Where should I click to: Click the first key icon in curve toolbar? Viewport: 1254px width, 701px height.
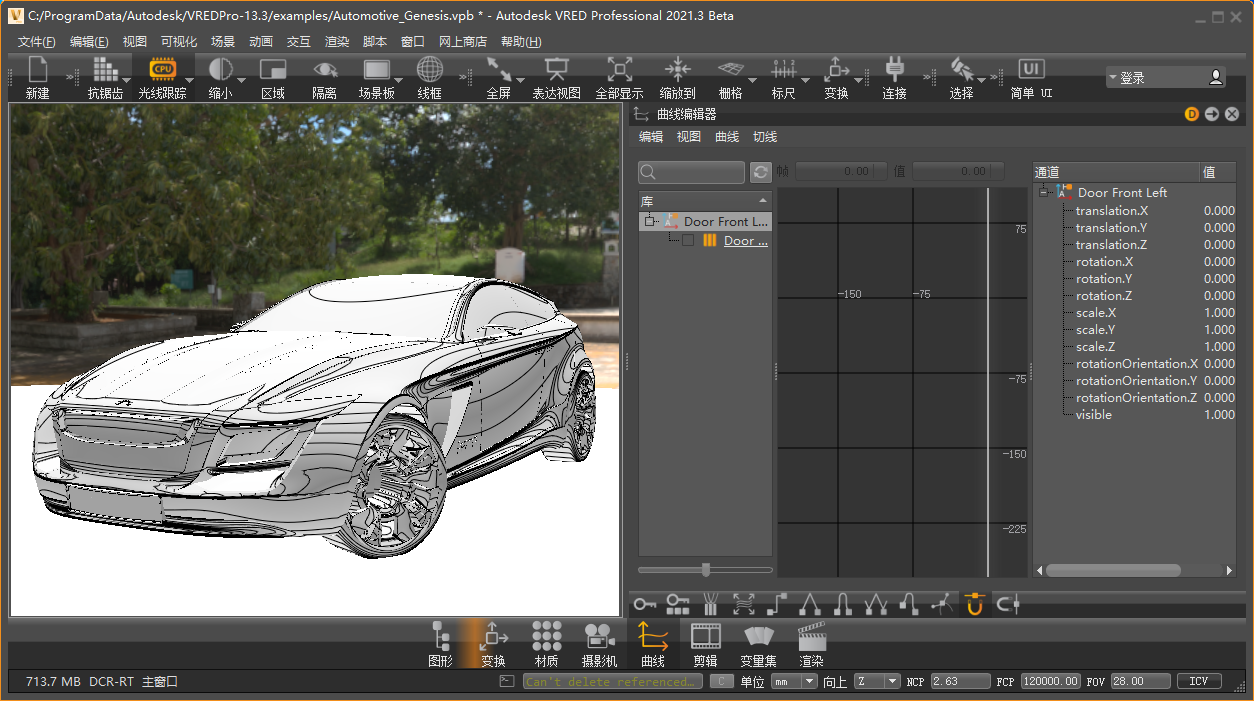pyautogui.click(x=644, y=604)
